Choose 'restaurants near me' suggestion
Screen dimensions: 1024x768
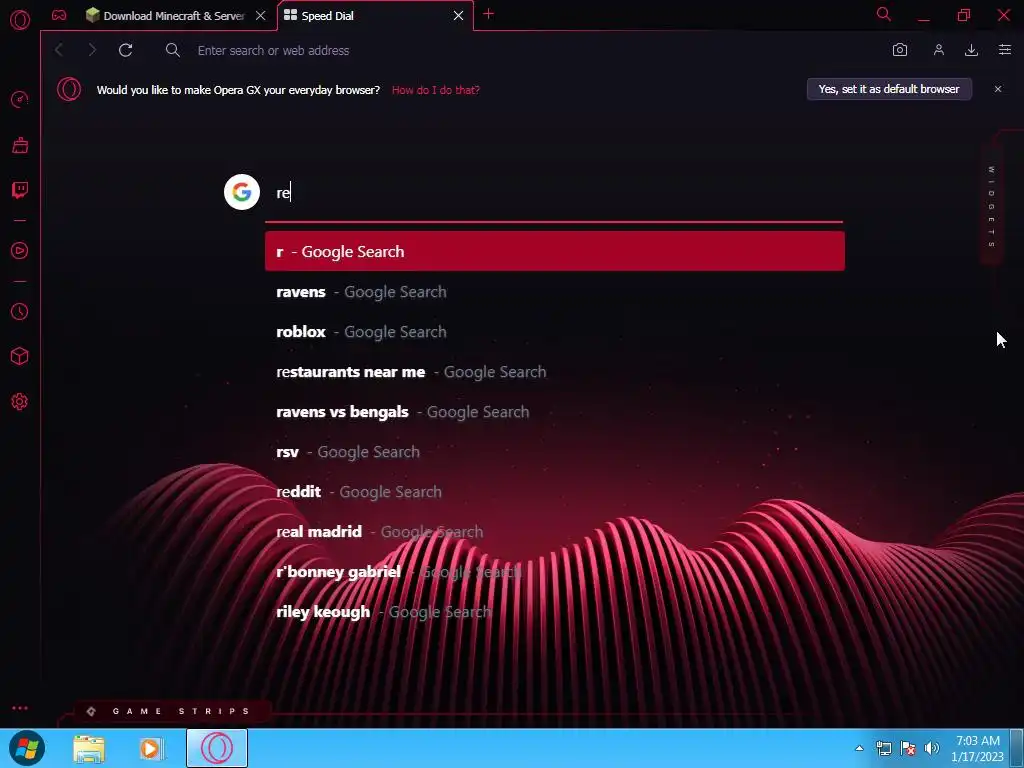click(554, 372)
